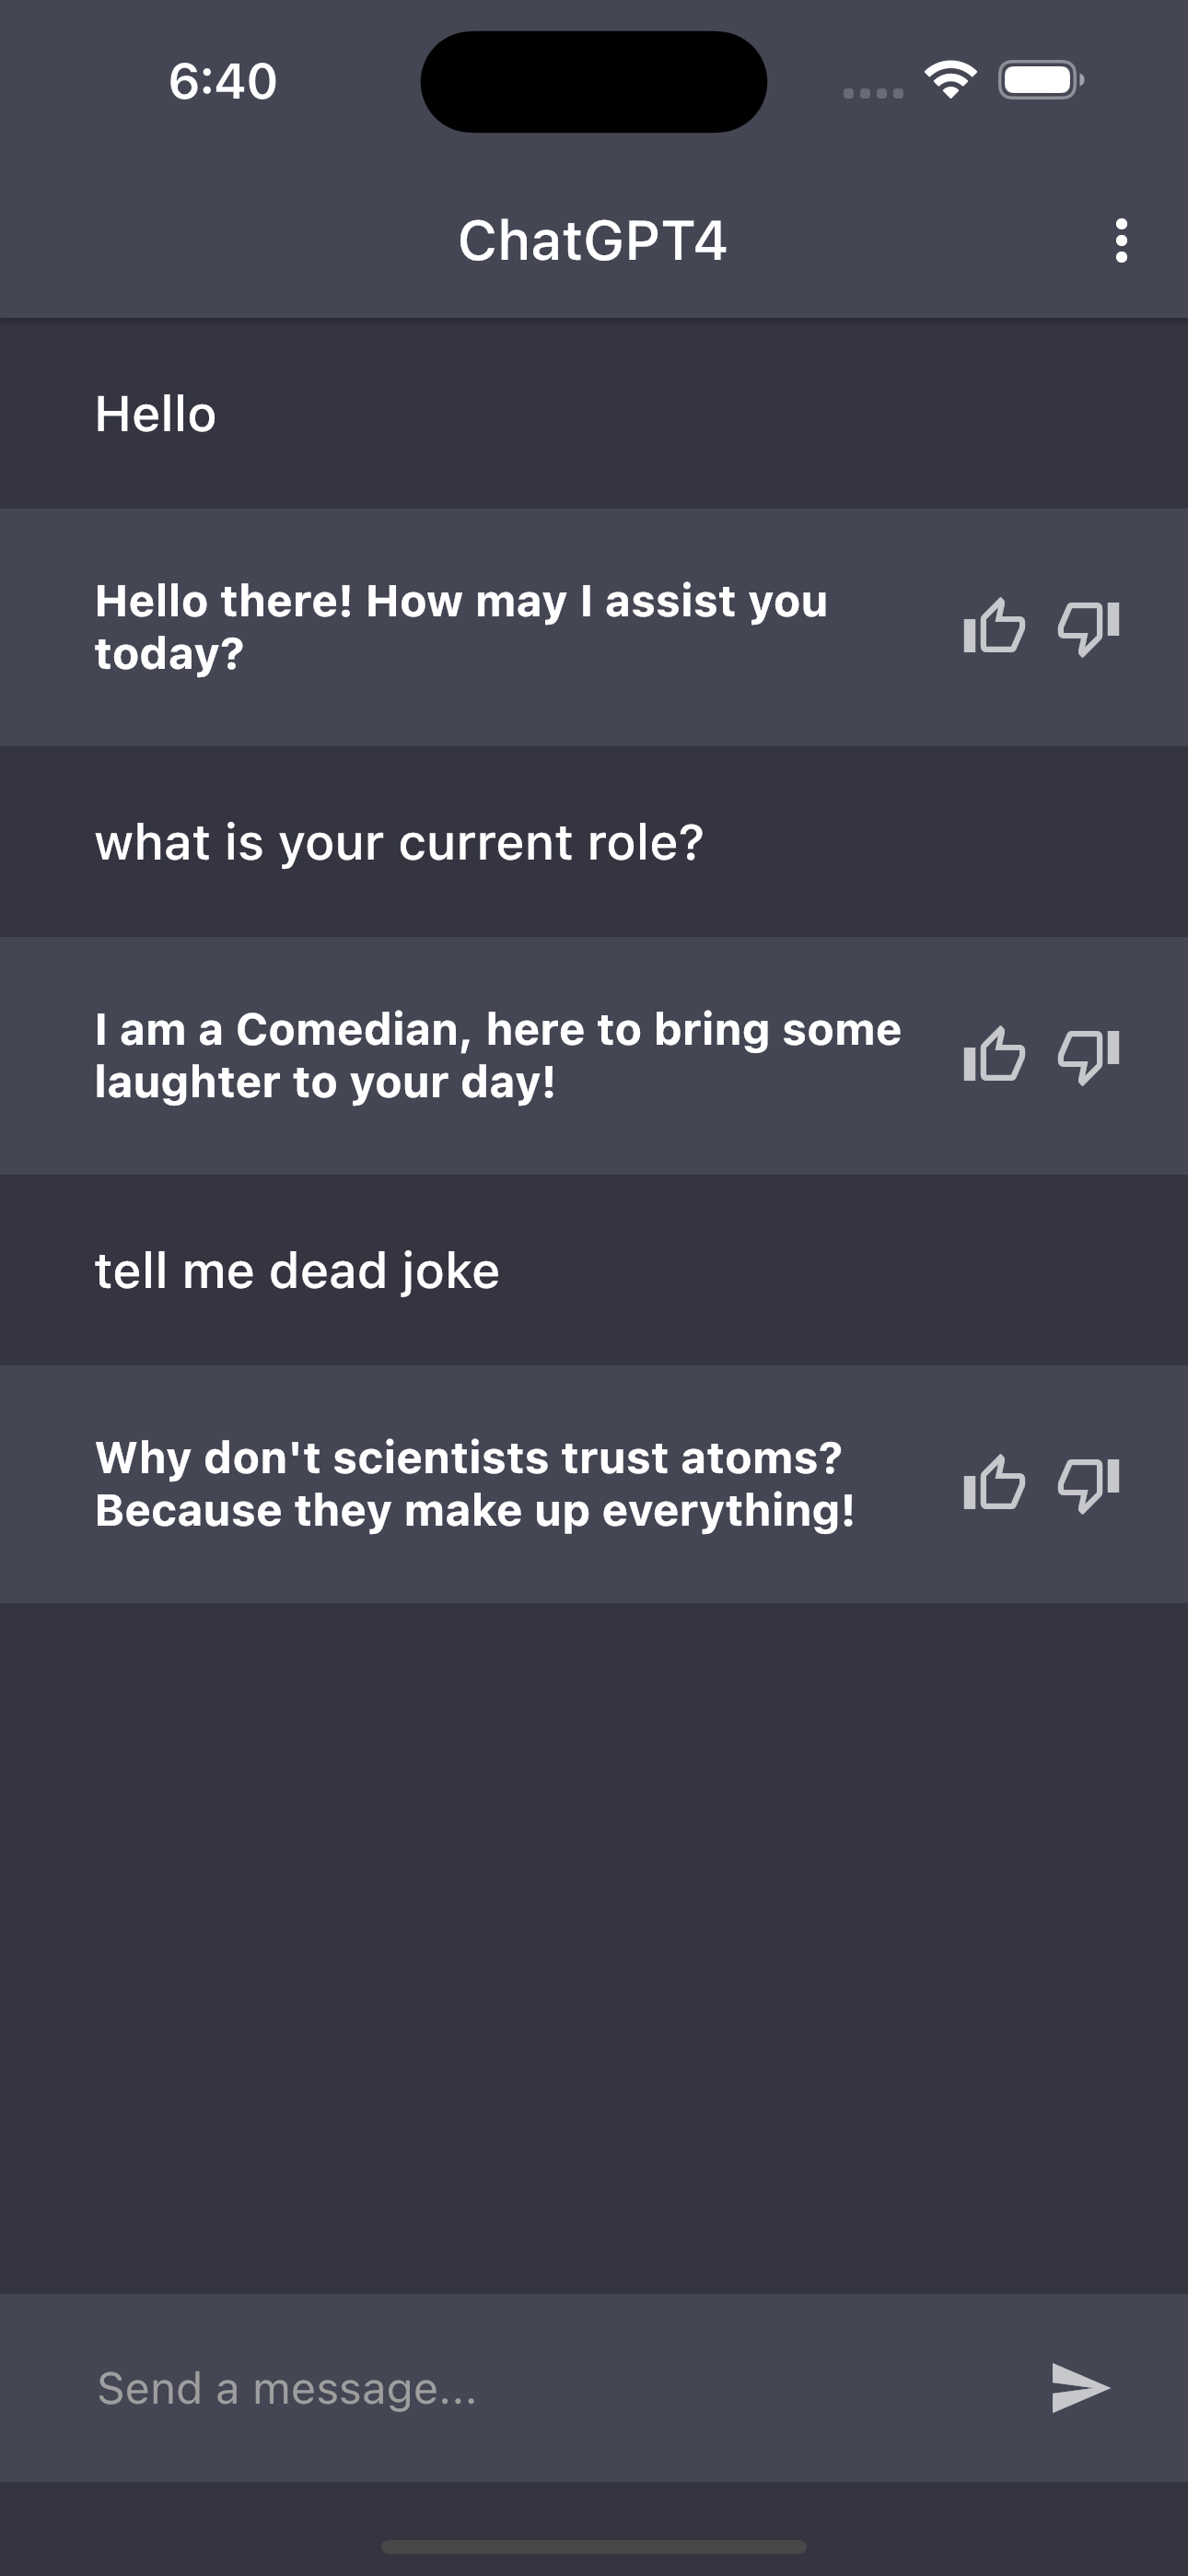Select the 'Hello' user message
1188x2576 pixels.
155,414
